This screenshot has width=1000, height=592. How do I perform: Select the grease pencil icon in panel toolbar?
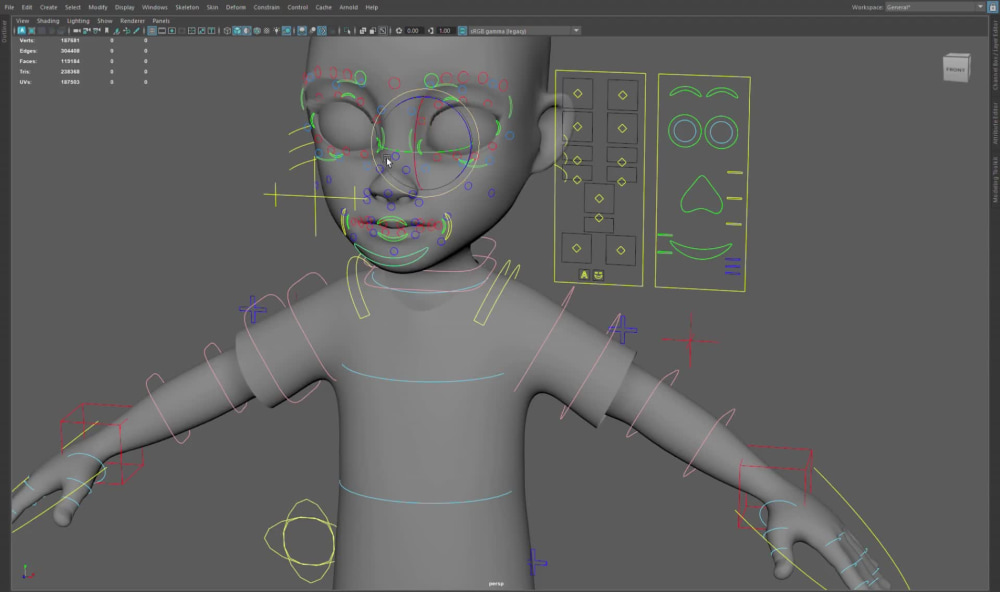point(136,31)
